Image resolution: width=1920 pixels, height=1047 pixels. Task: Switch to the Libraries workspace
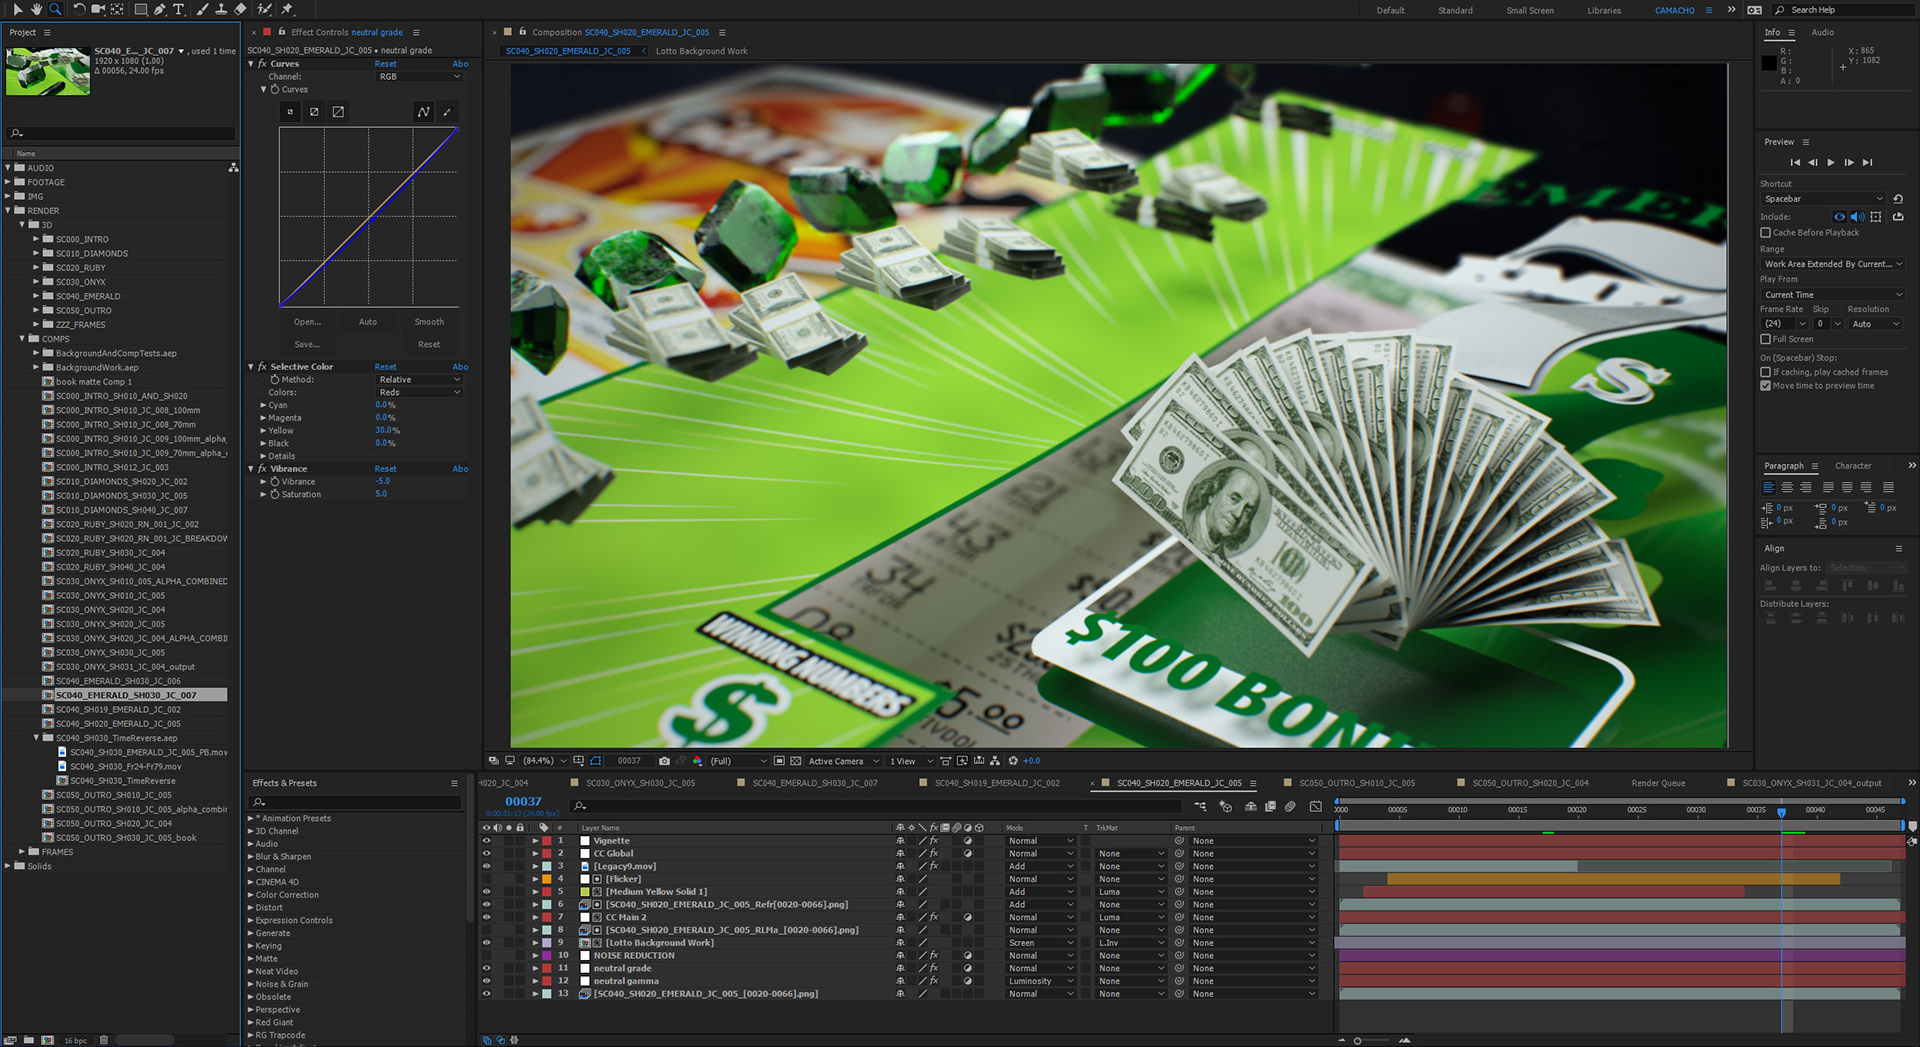(x=1604, y=10)
